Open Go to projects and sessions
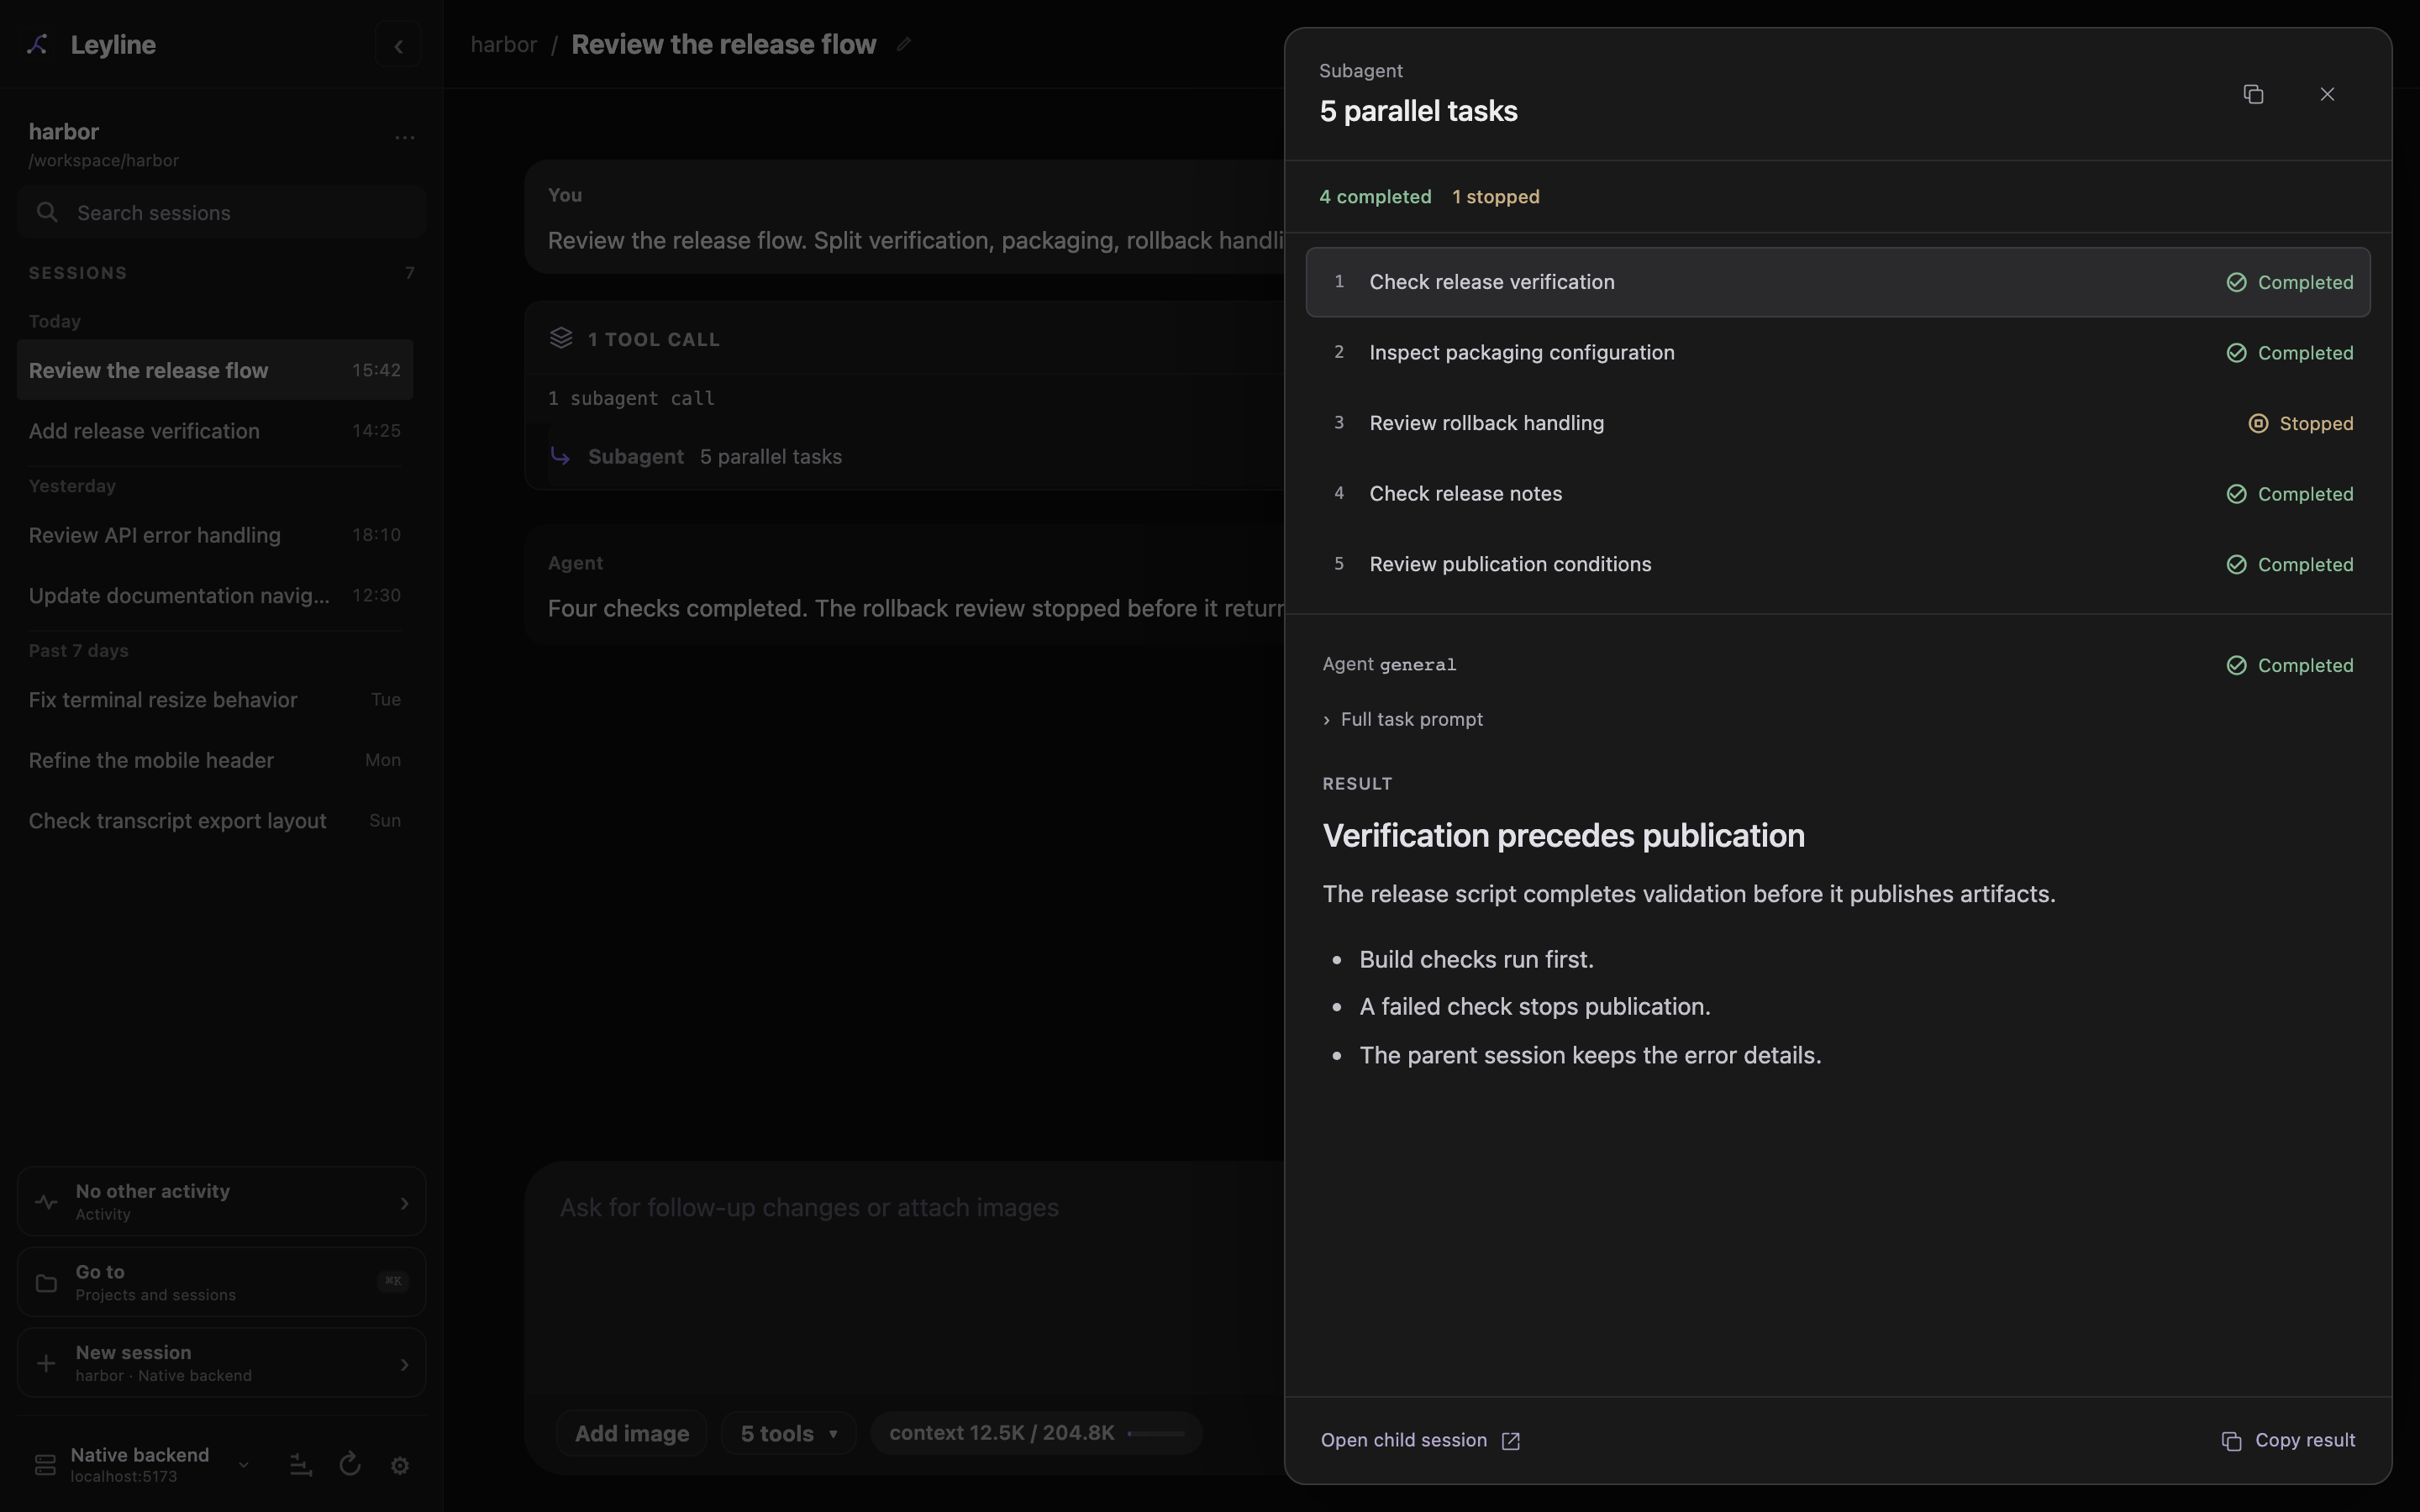The height and width of the screenshot is (1512, 2420). point(222,1282)
